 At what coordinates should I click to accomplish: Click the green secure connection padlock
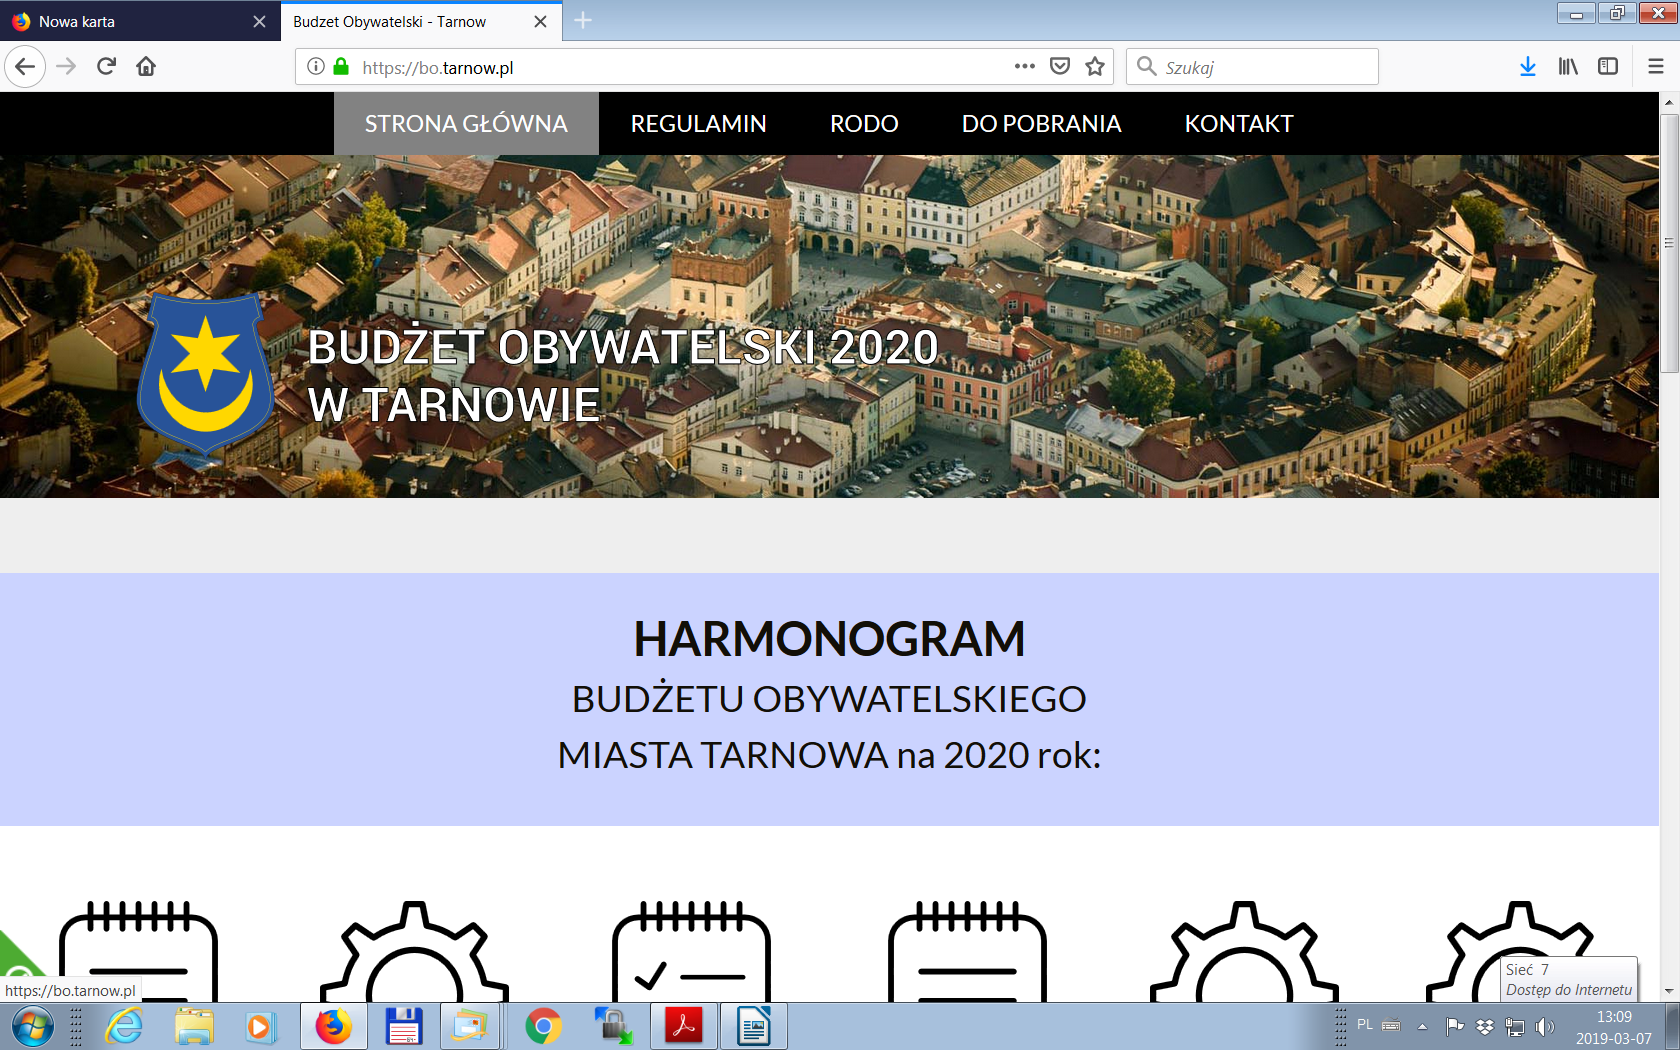click(341, 67)
